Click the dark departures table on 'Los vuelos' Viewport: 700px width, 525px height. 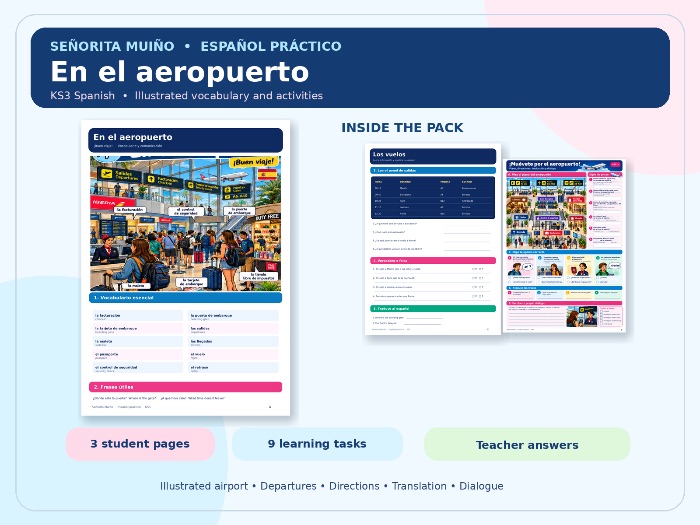pos(433,197)
